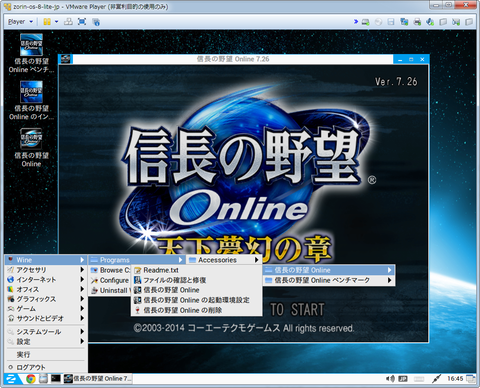Click the floppy drive device icon

391,22
